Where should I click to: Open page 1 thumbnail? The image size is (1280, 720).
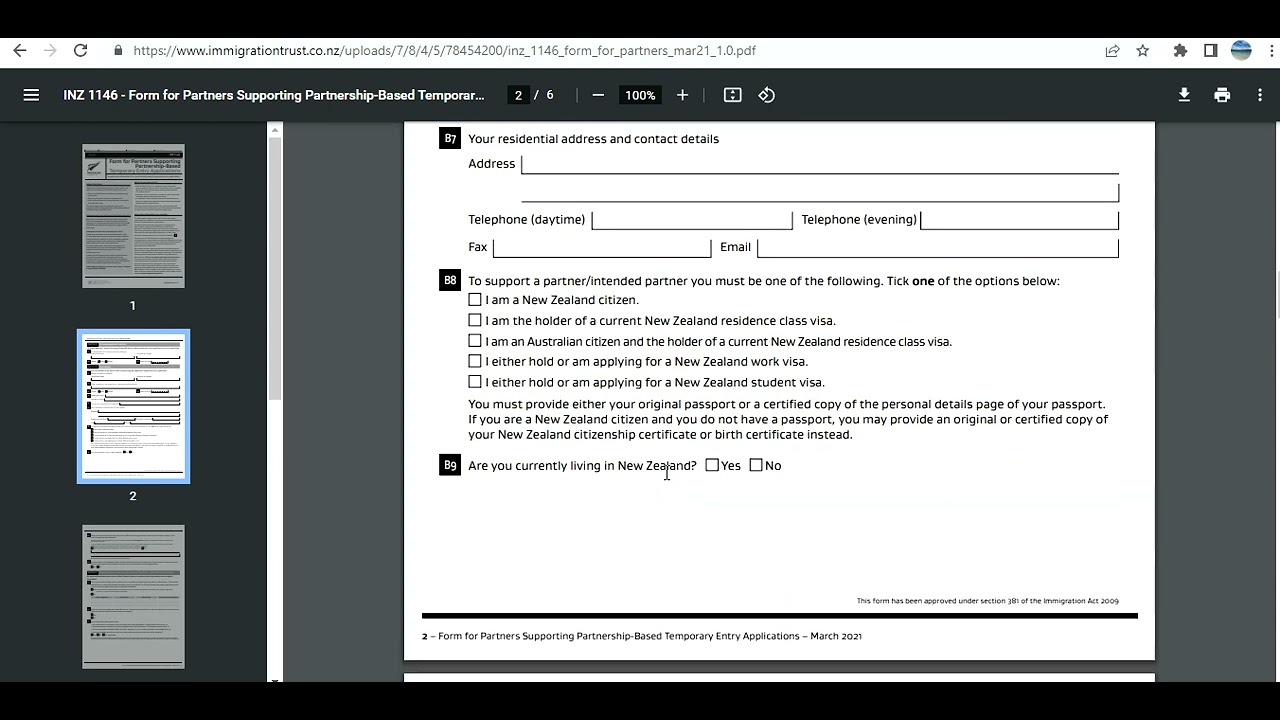[133, 216]
